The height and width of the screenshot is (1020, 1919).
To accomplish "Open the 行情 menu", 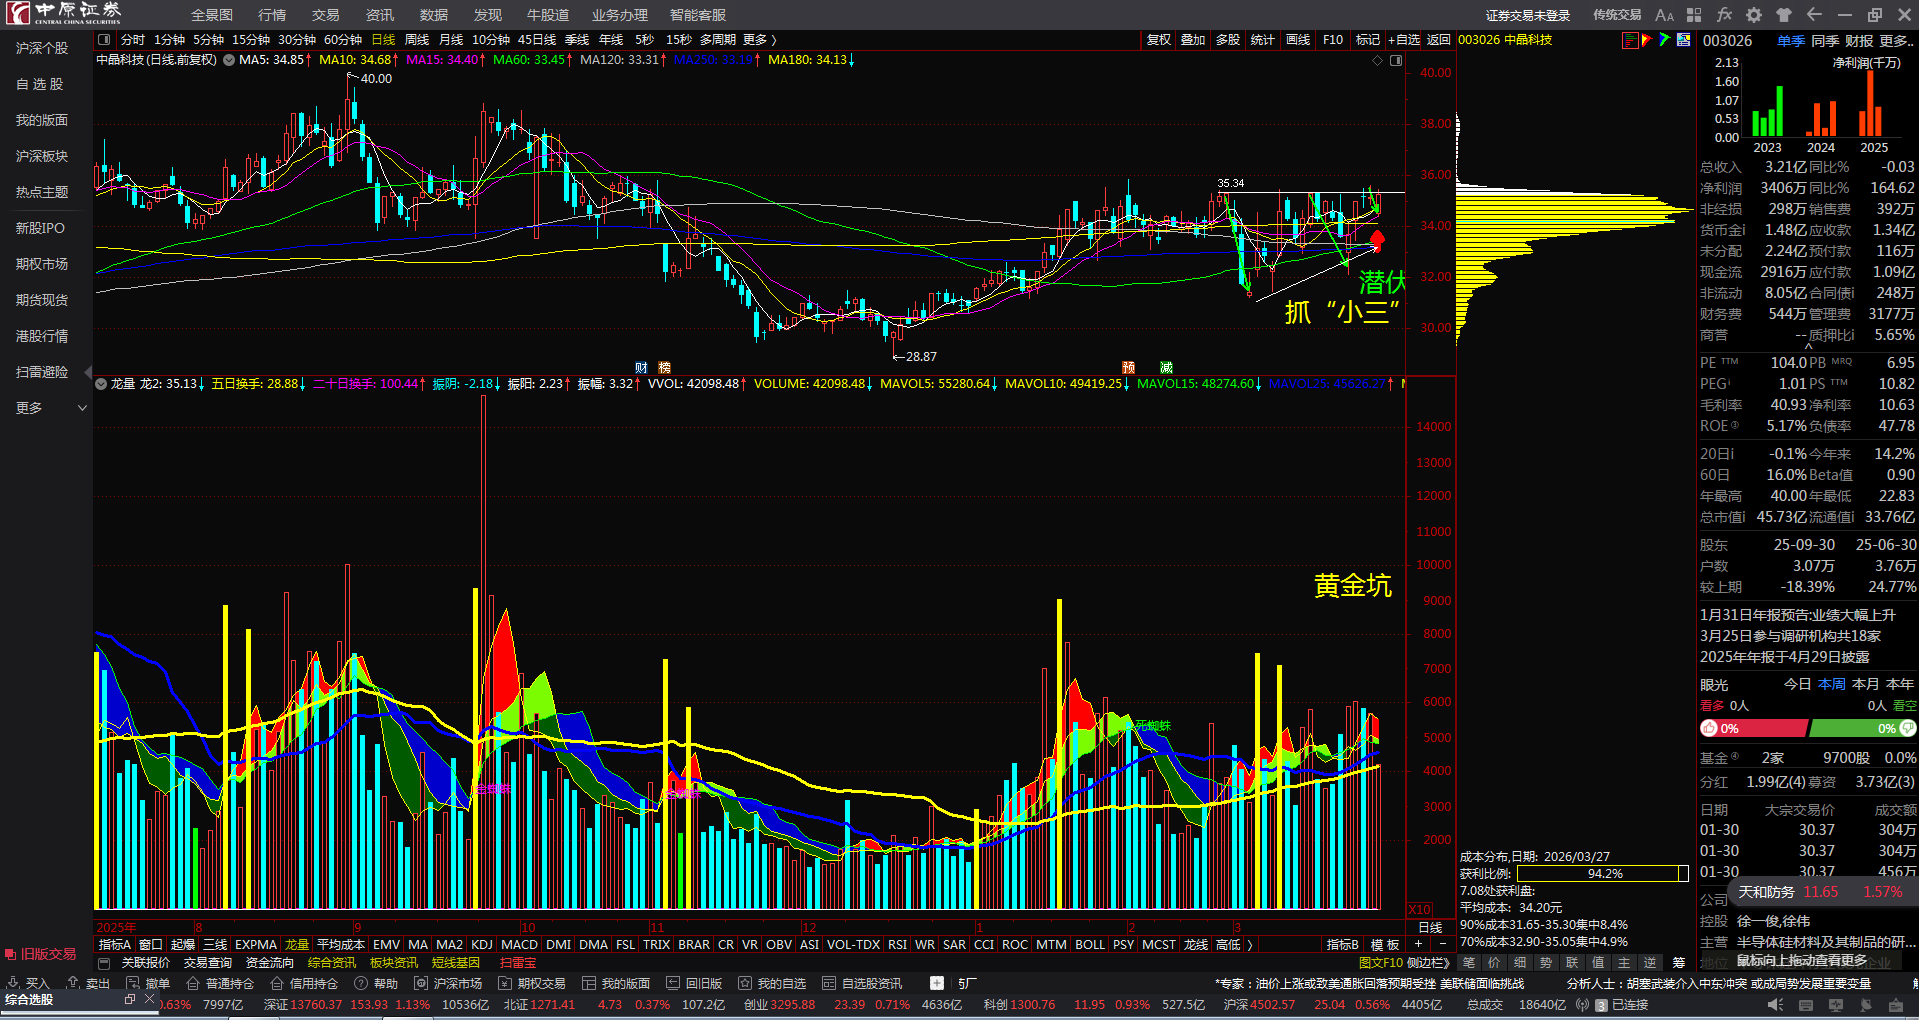I will click(272, 15).
